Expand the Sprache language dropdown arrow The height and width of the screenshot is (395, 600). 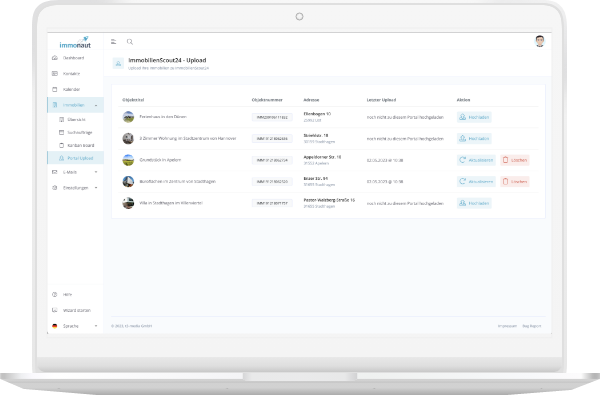click(96, 326)
